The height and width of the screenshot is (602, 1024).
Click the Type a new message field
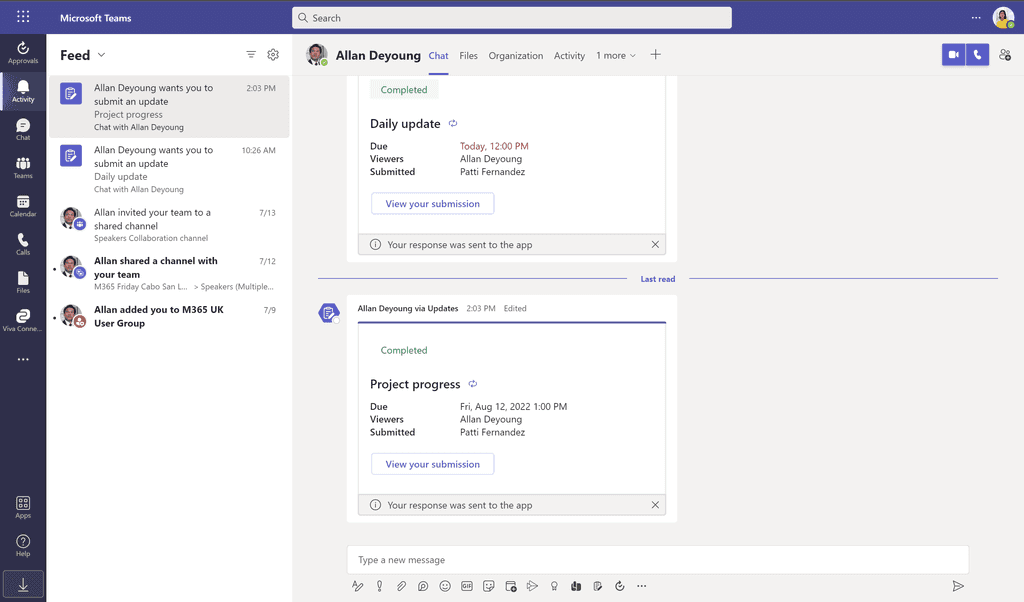point(658,560)
